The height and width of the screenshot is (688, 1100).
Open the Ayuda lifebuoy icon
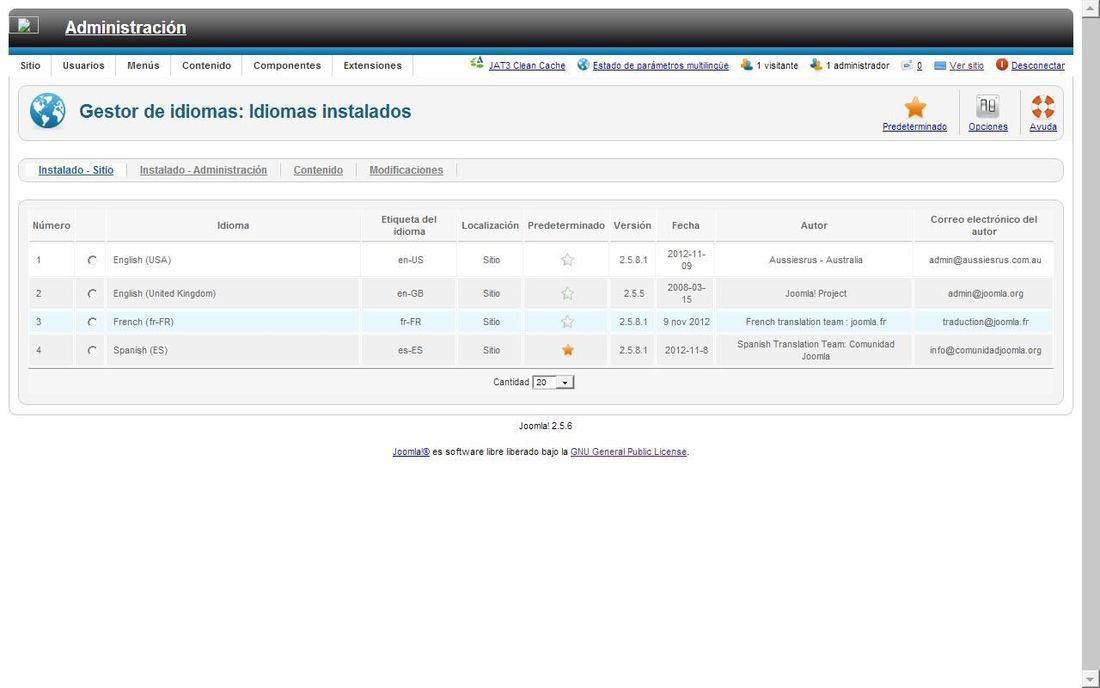pos(1042,107)
